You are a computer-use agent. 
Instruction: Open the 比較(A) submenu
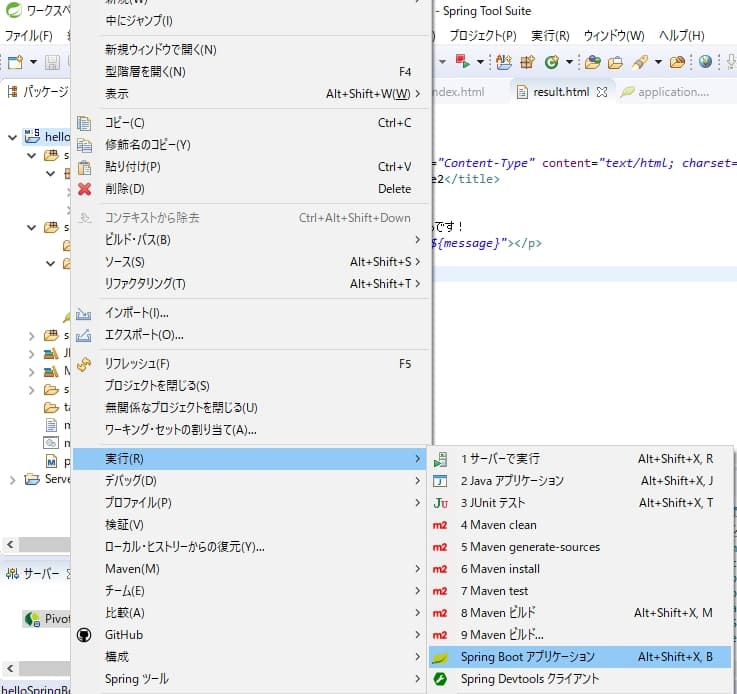click(x=250, y=613)
